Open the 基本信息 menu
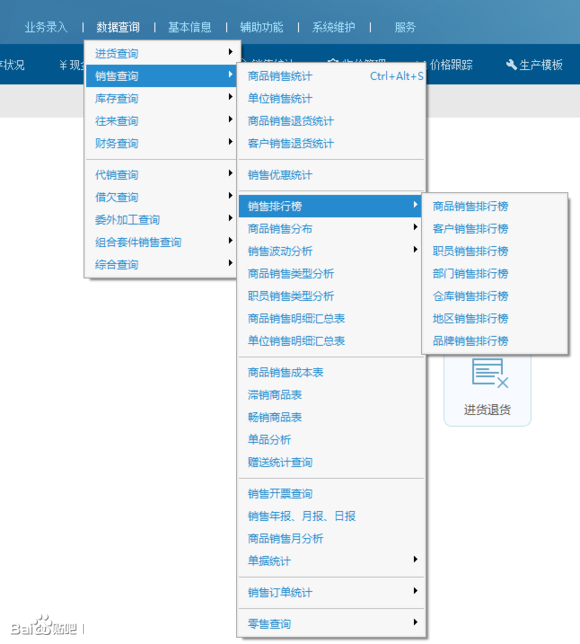The height and width of the screenshot is (644, 580). click(x=190, y=27)
